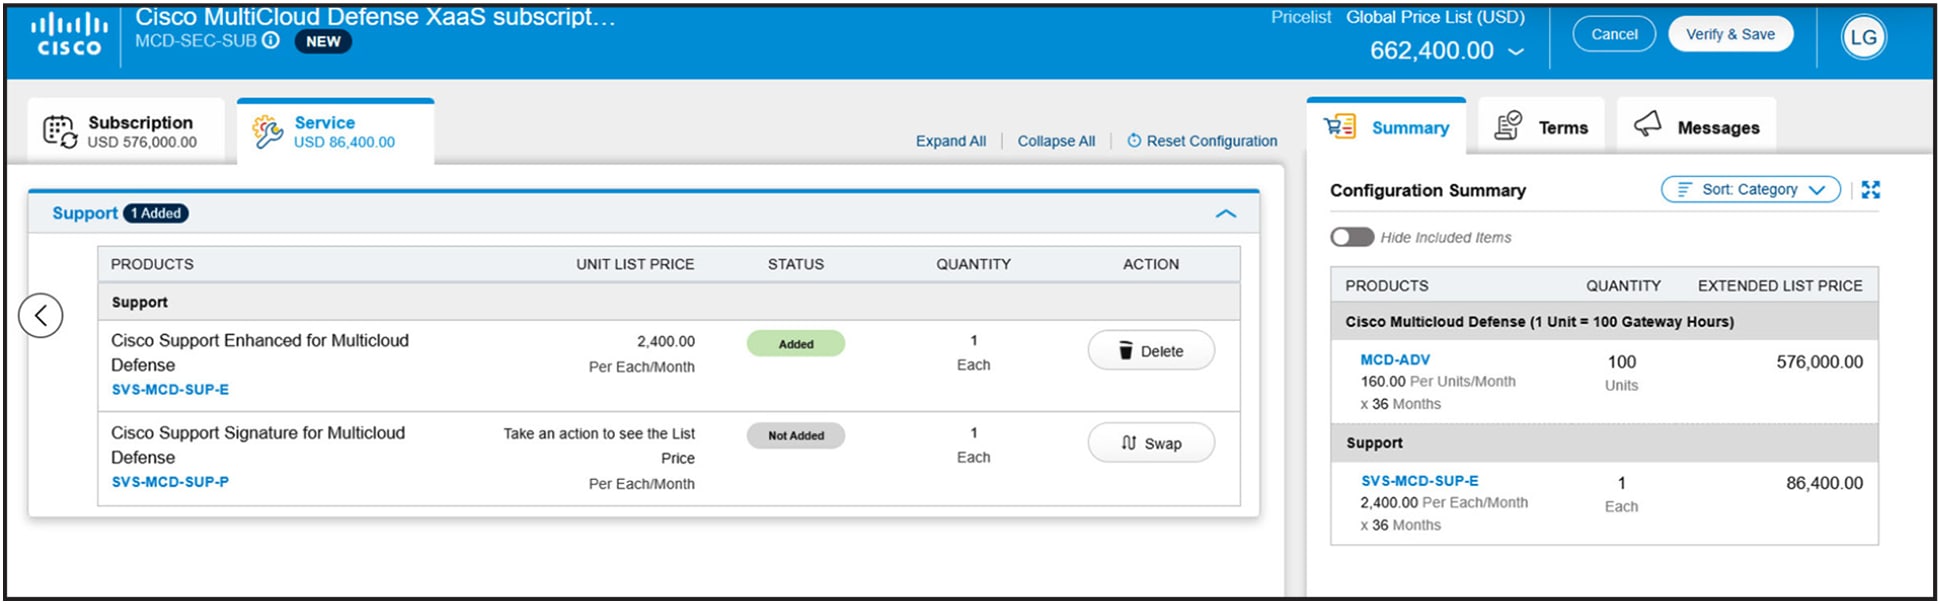This screenshot has width=1941, height=604.
Task: Open SVS-MCD-SUP-P product link
Action: coord(170,482)
